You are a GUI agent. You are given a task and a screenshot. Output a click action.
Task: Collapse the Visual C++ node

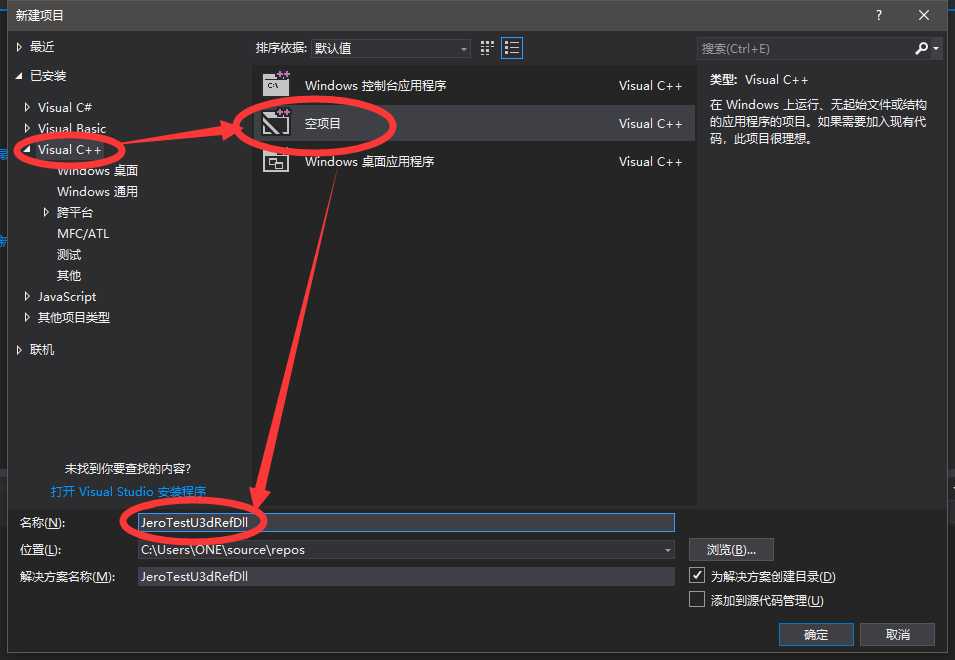27,149
